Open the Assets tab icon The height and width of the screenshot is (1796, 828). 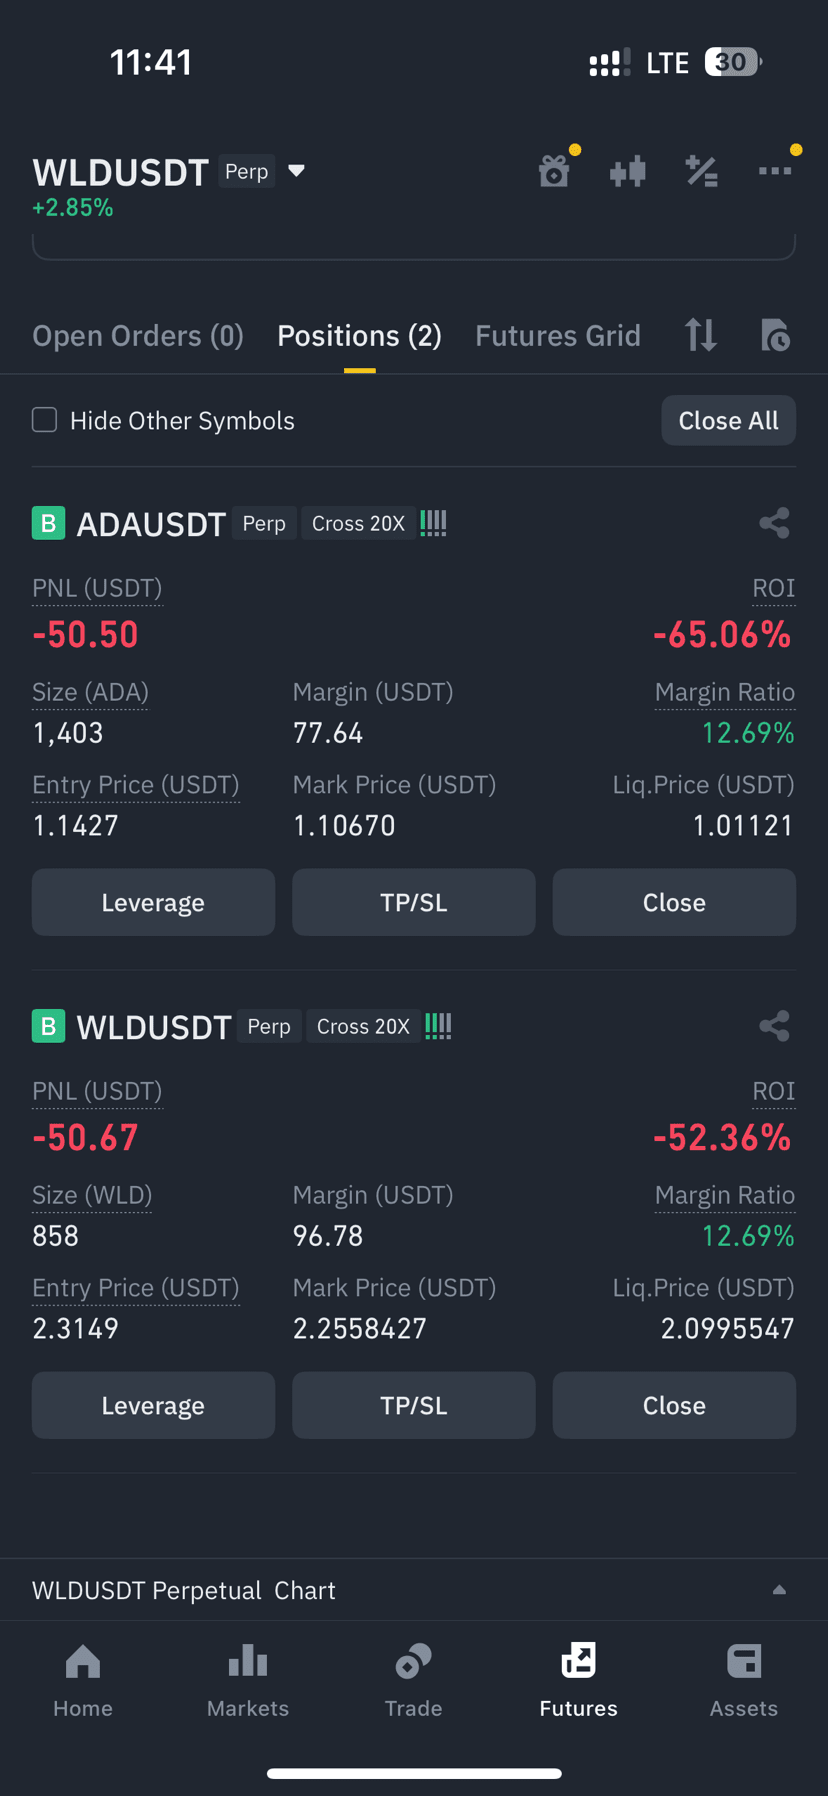click(744, 1661)
